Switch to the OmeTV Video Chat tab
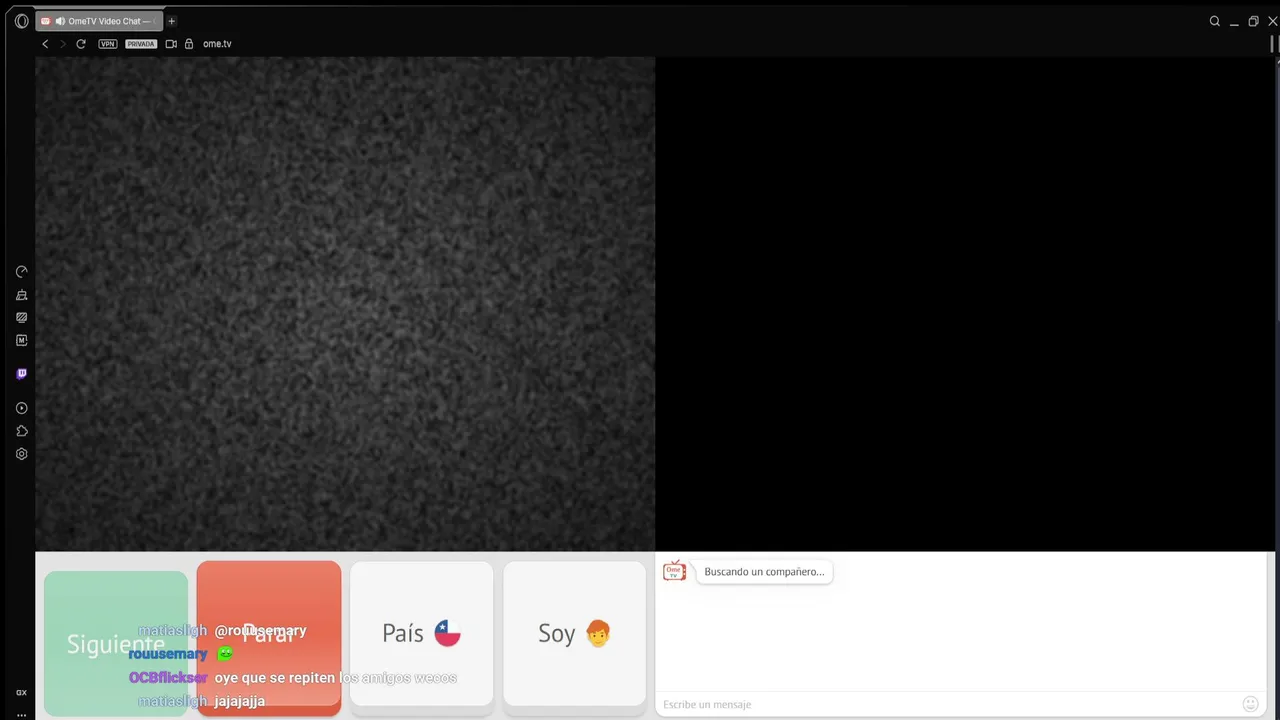 (99, 21)
